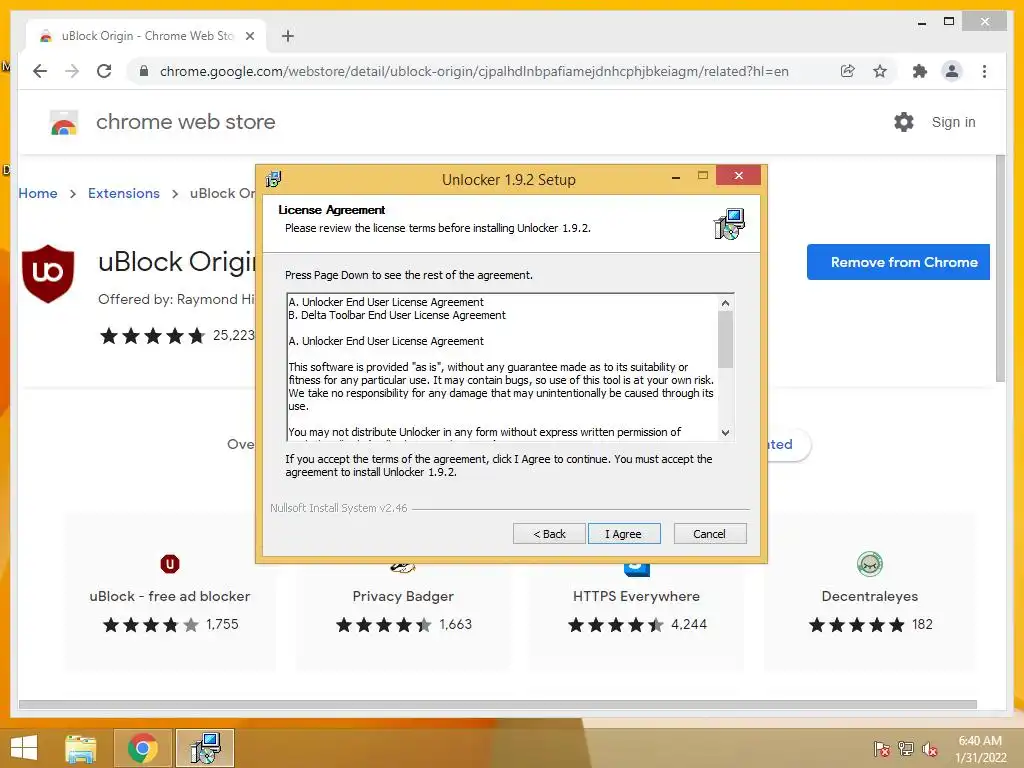
Task: Go back in Chrome browser
Action: [40, 71]
